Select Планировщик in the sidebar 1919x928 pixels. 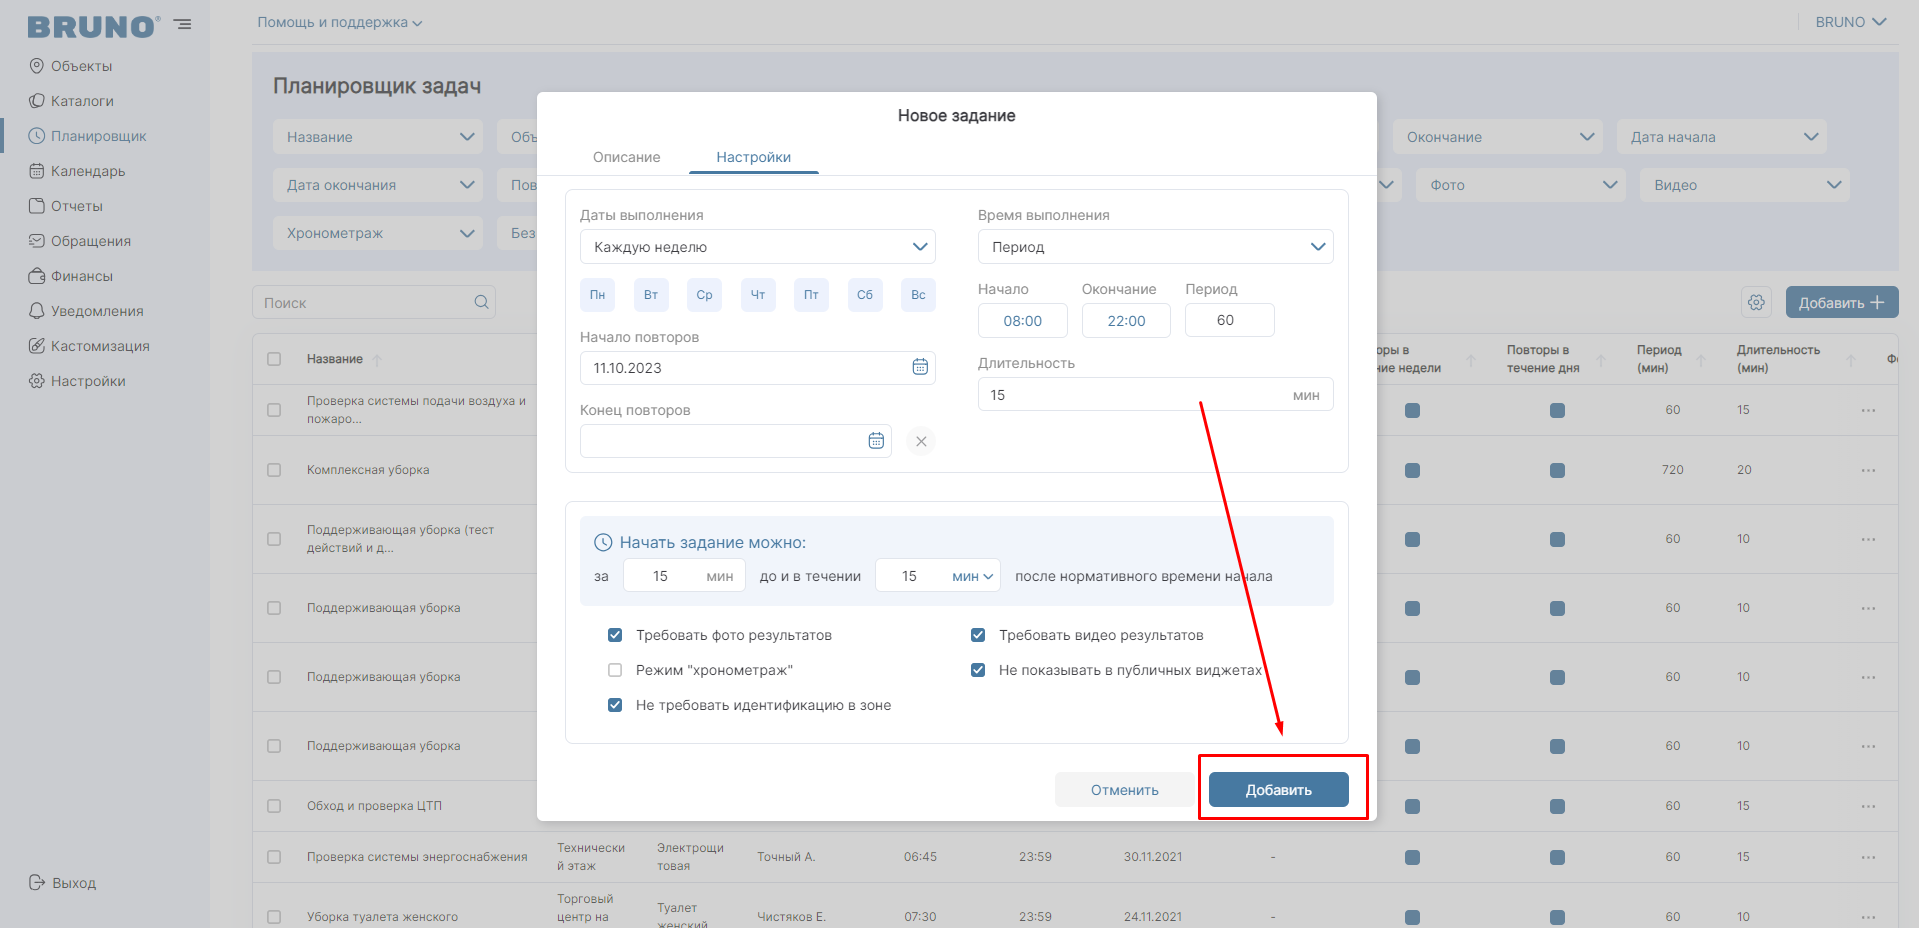tap(87, 136)
